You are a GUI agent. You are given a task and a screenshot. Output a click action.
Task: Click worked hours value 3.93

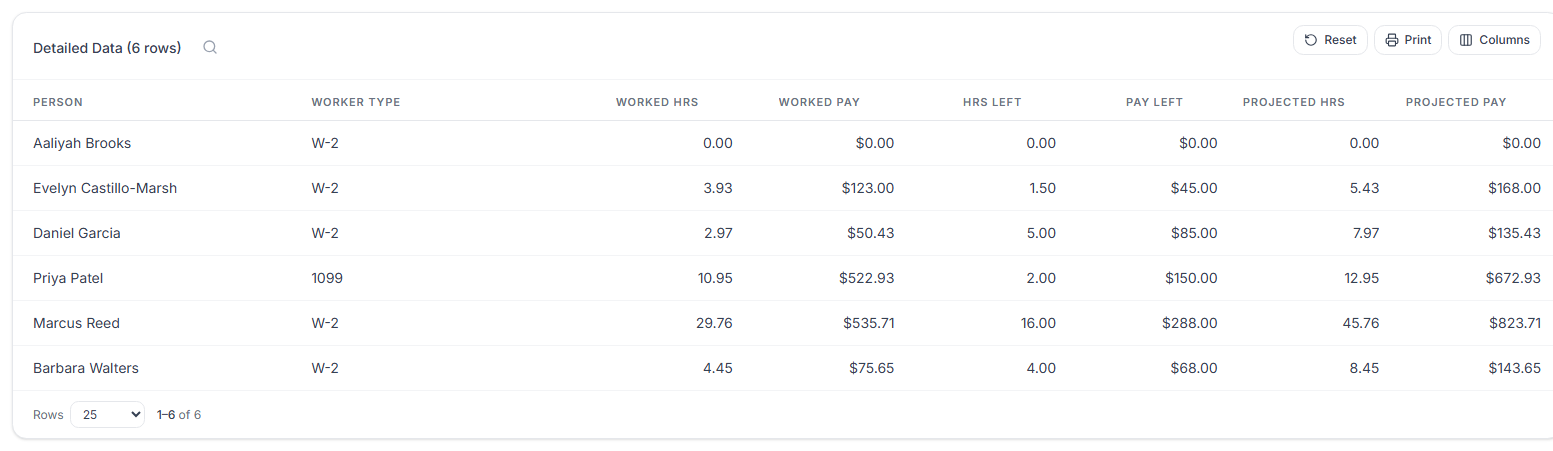pos(717,188)
